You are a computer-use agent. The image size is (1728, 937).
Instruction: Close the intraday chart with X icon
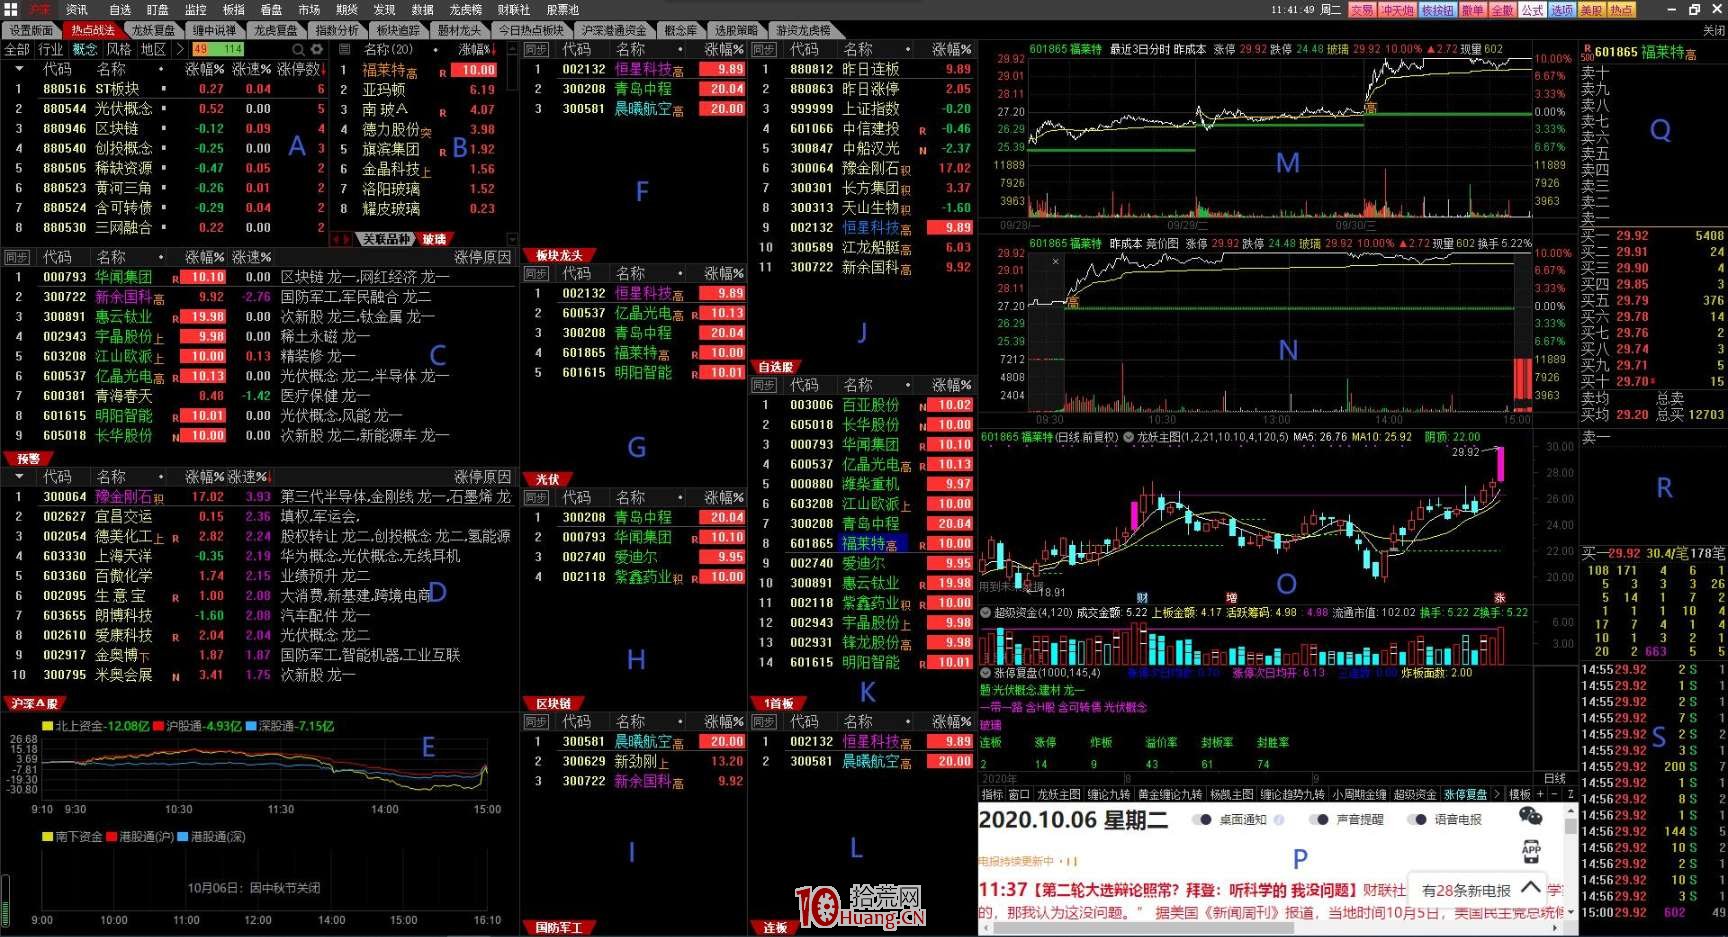tap(1055, 261)
